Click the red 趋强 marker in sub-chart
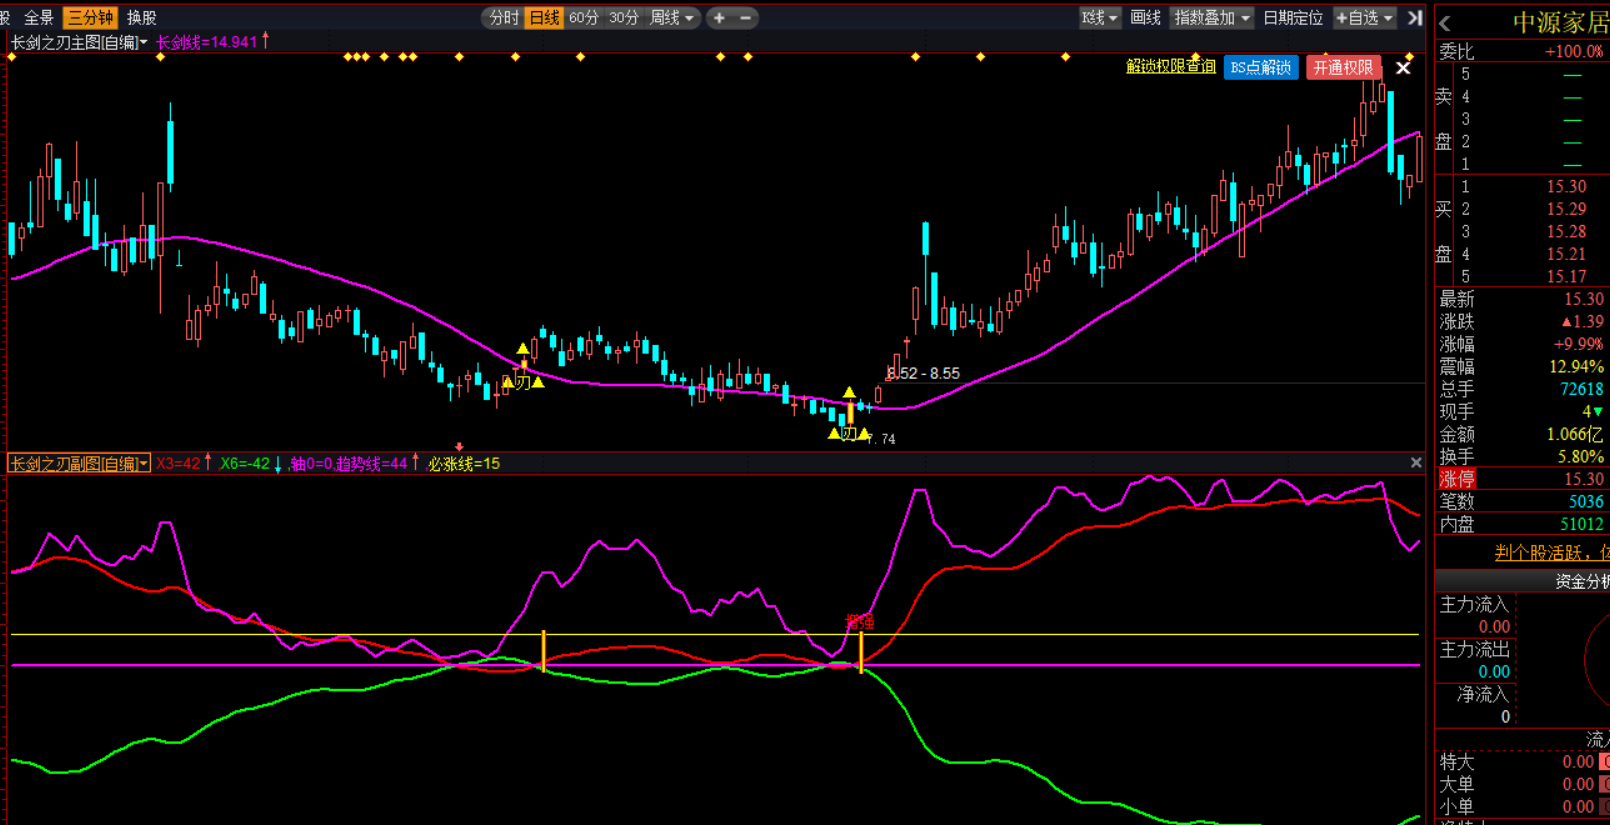The width and height of the screenshot is (1610, 825). click(860, 622)
